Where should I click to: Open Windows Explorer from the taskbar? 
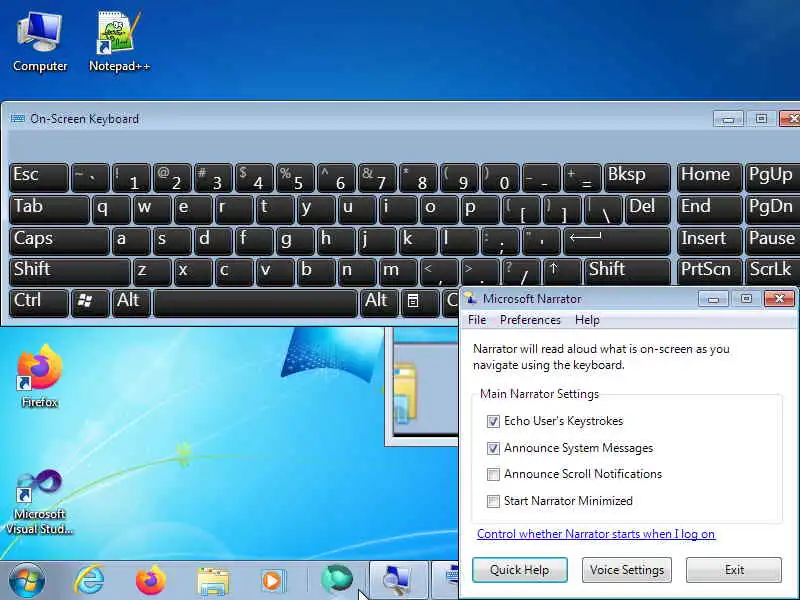(x=213, y=581)
